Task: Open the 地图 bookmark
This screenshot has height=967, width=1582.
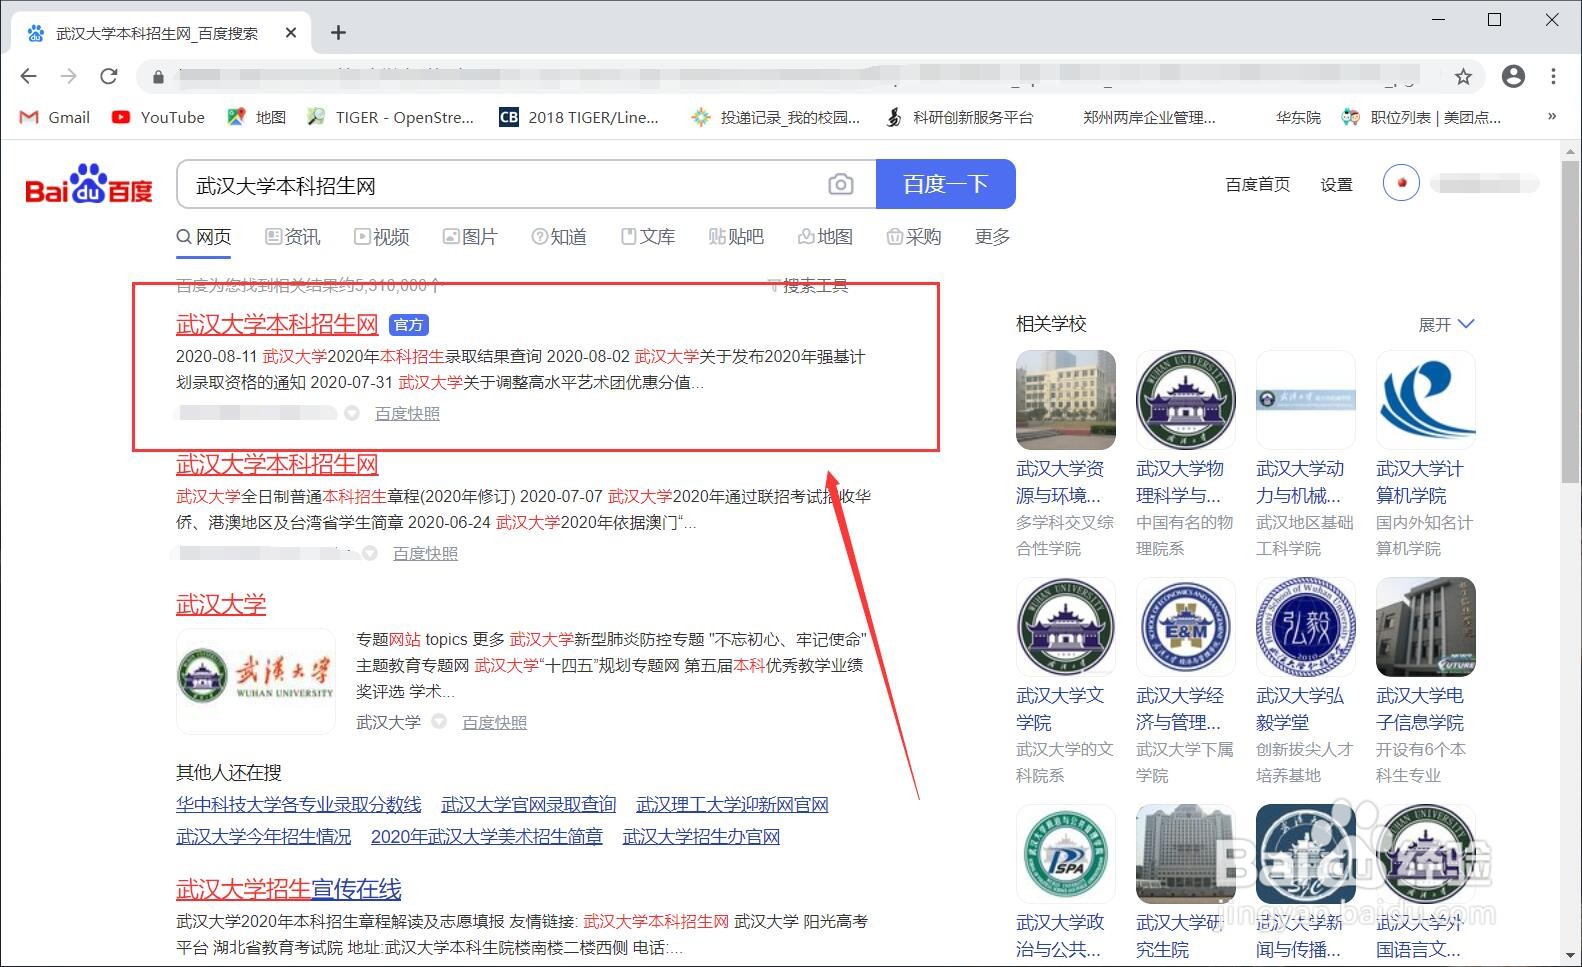Action: coord(256,117)
